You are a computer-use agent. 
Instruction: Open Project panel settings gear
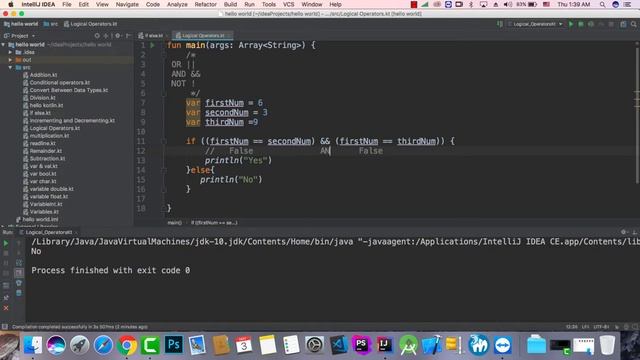click(x=118, y=36)
